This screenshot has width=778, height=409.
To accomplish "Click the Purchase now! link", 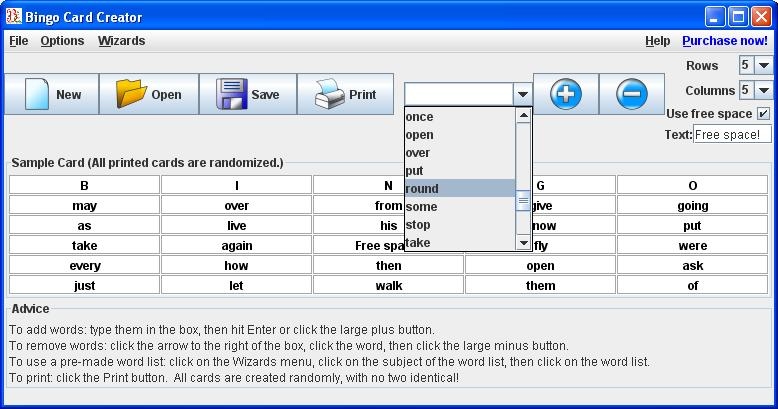I will click(725, 41).
